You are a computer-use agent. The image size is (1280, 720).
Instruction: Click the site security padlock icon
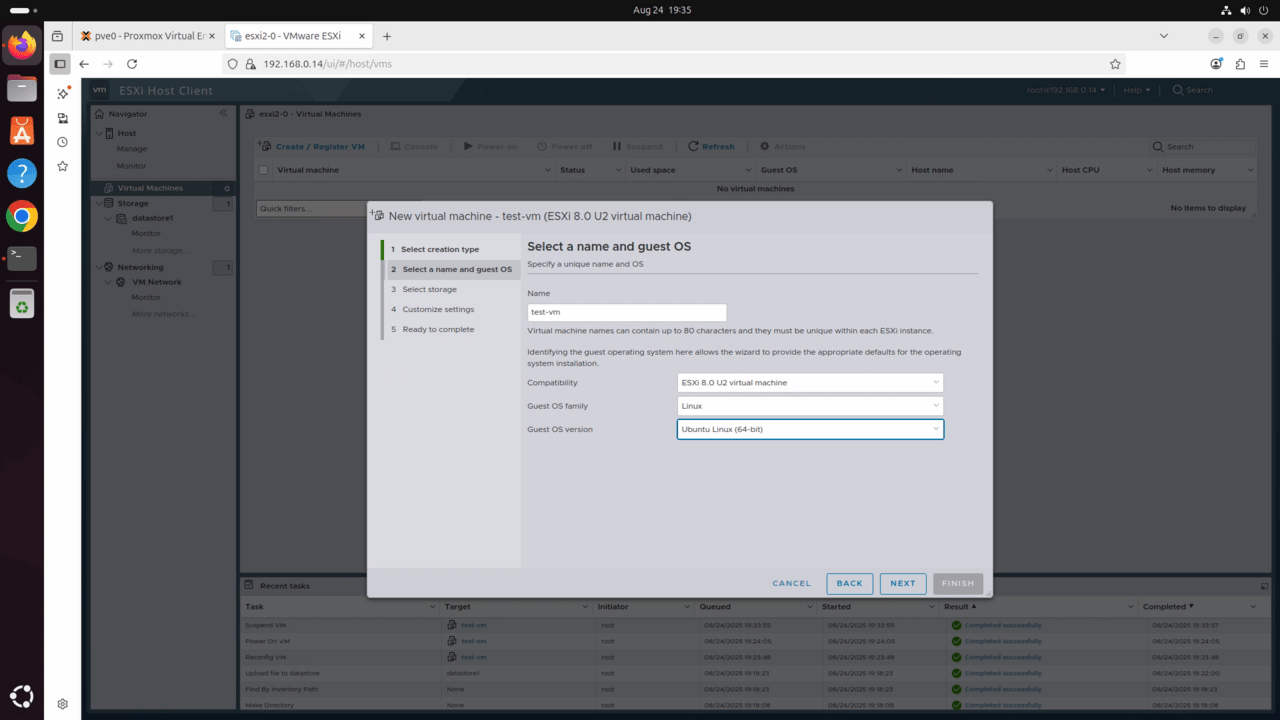(251, 64)
